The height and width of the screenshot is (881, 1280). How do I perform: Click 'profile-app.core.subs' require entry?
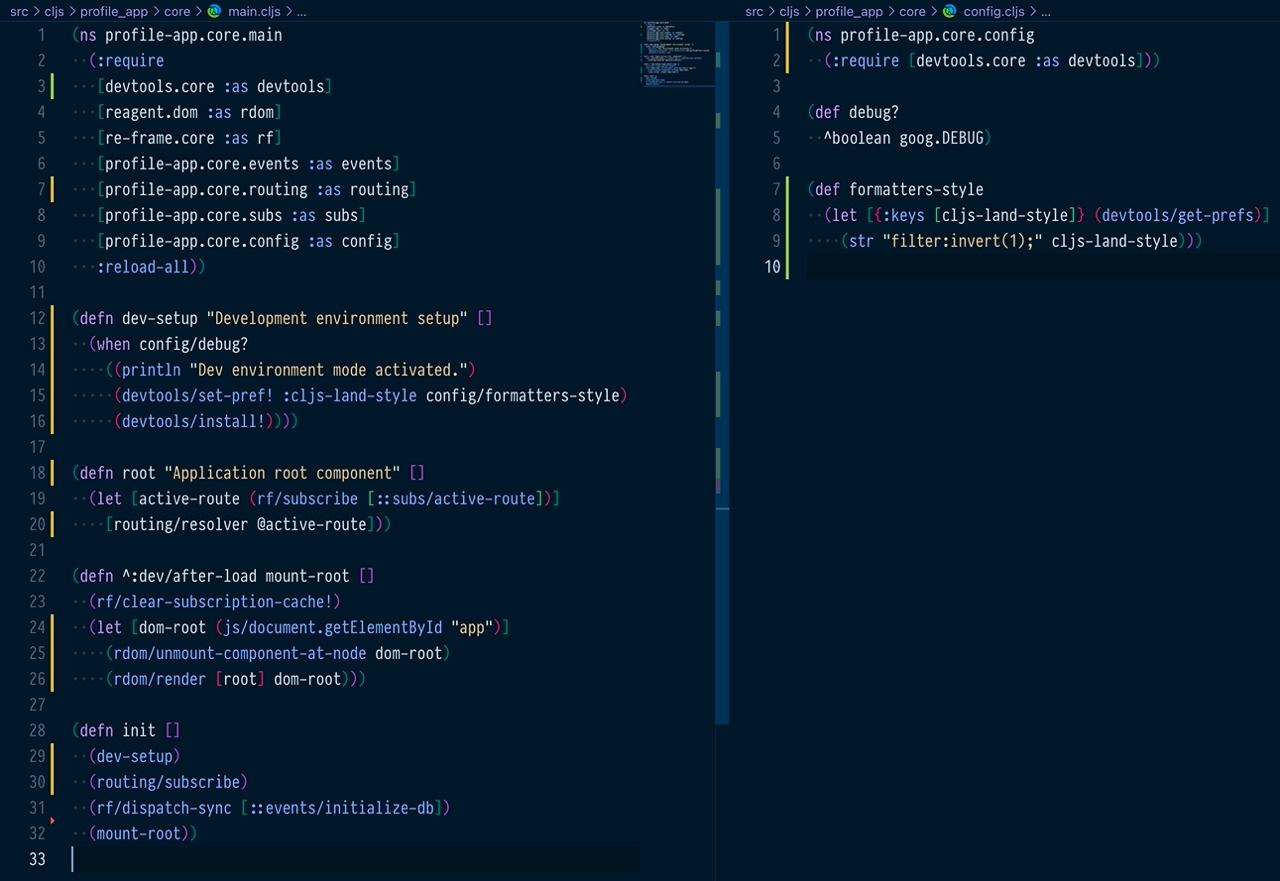(x=193, y=215)
